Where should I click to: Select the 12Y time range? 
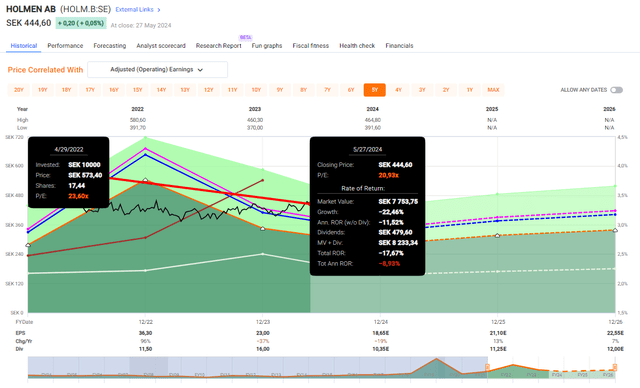click(209, 90)
